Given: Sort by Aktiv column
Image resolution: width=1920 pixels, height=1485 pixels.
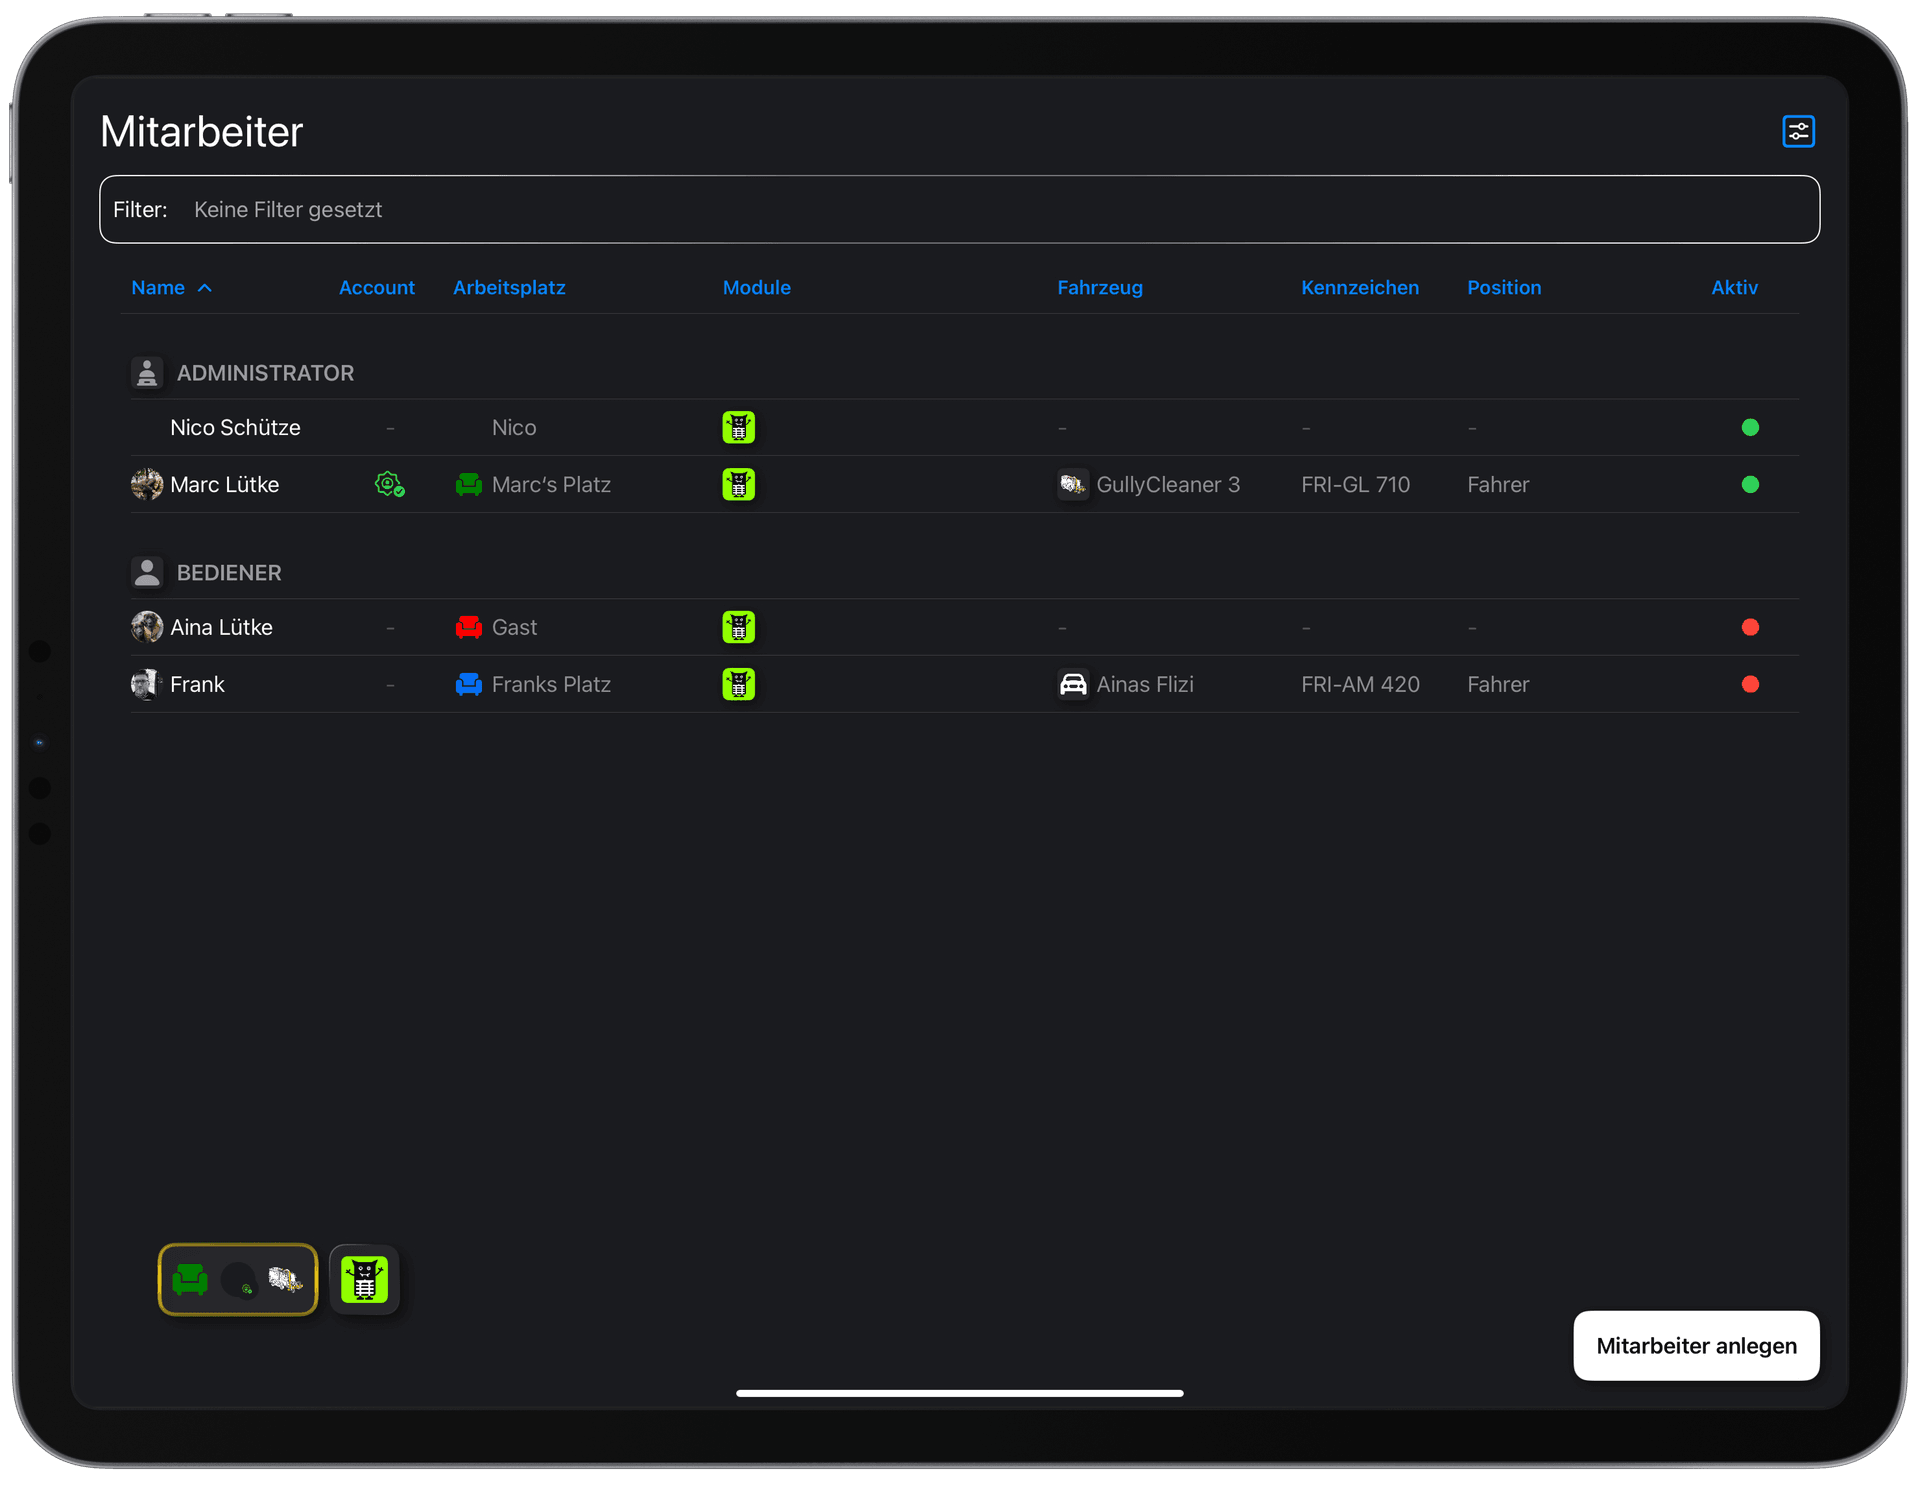Looking at the screenshot, I should 1734,287.
